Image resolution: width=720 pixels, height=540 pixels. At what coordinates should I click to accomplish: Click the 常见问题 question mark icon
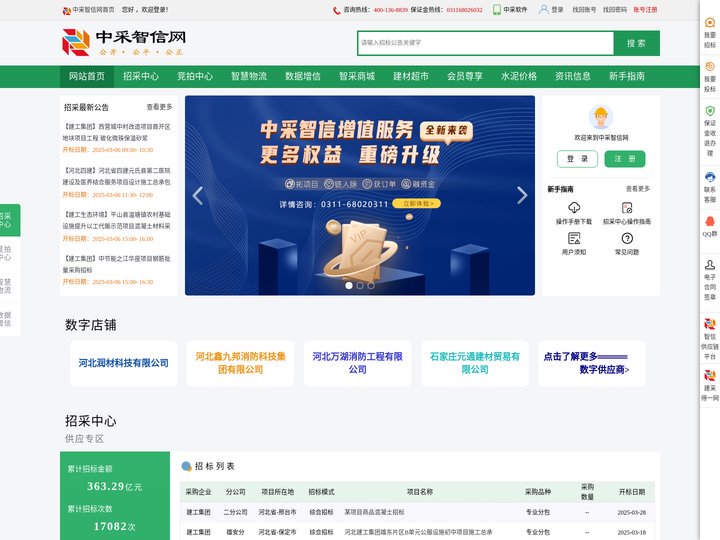pyautogui.click(x=627, y=238)
